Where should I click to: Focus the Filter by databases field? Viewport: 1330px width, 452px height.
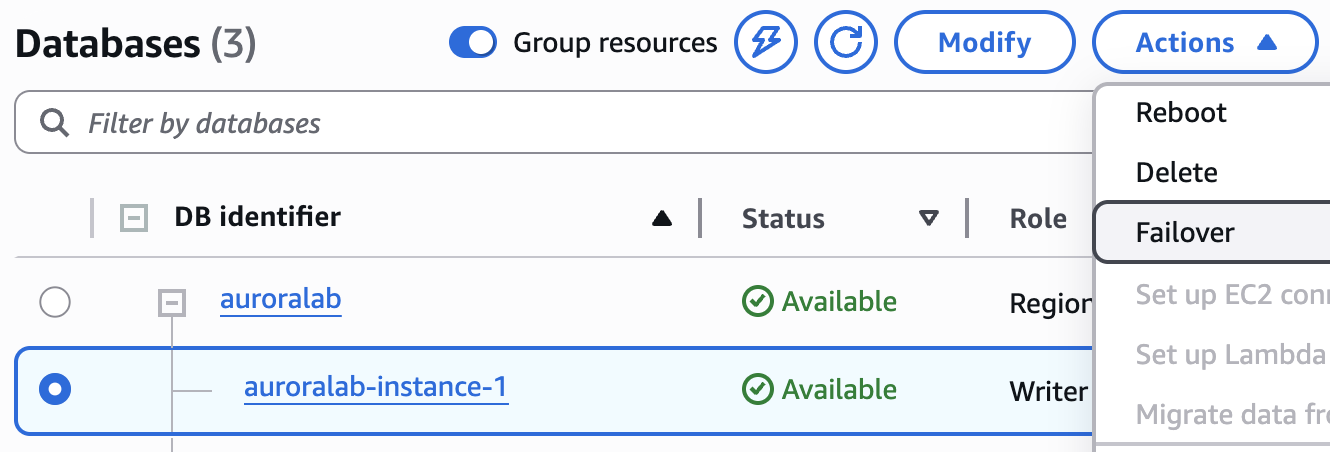point(555,123)
